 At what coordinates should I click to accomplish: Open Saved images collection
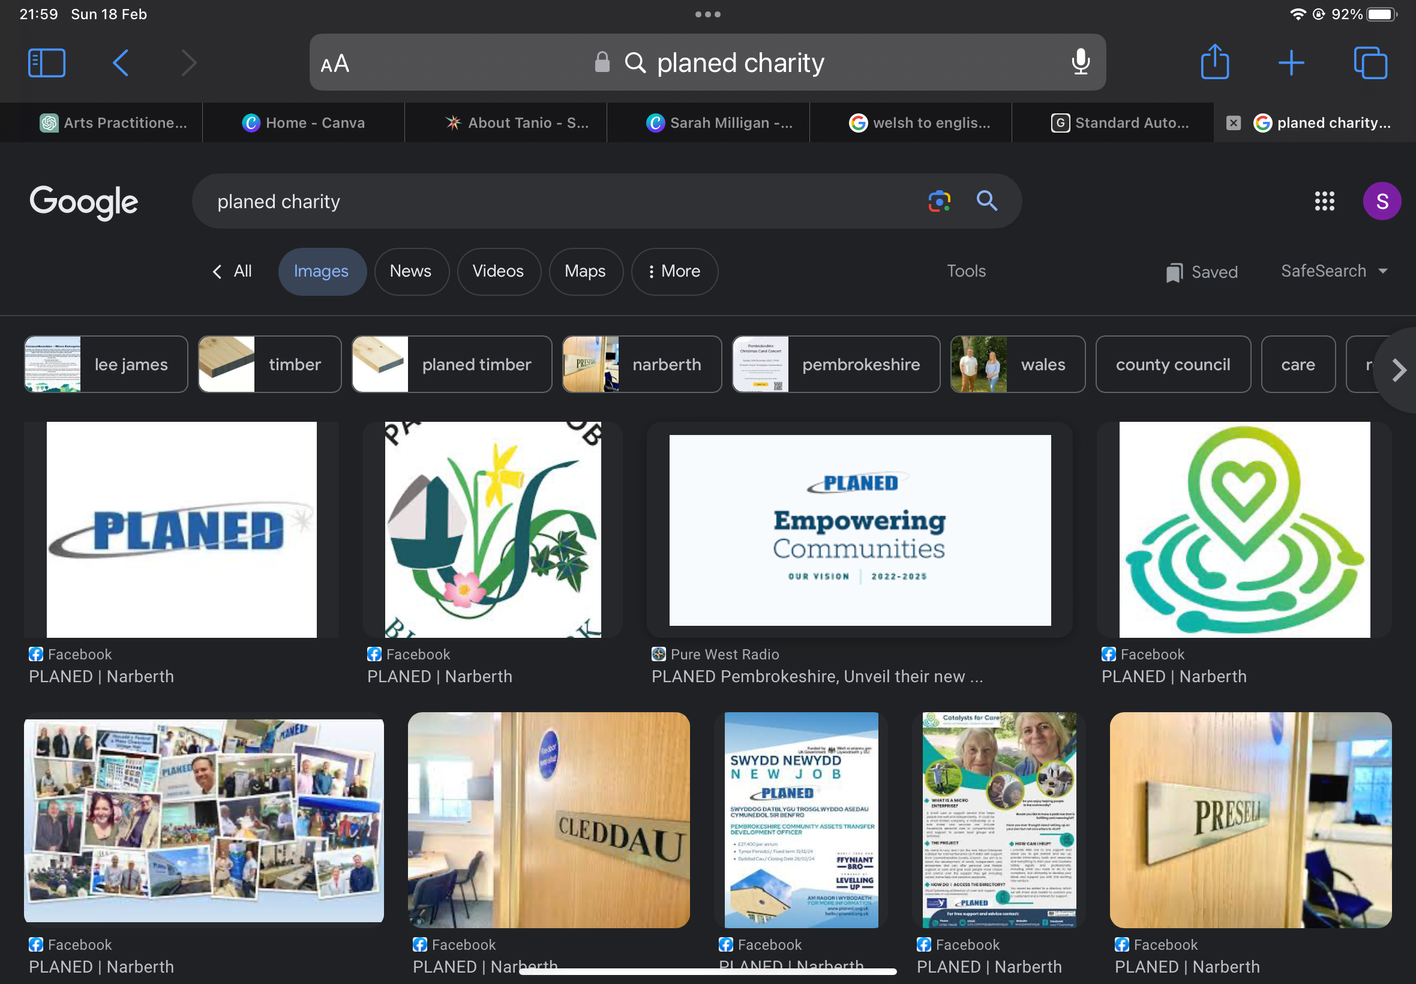click(1202, 272)
